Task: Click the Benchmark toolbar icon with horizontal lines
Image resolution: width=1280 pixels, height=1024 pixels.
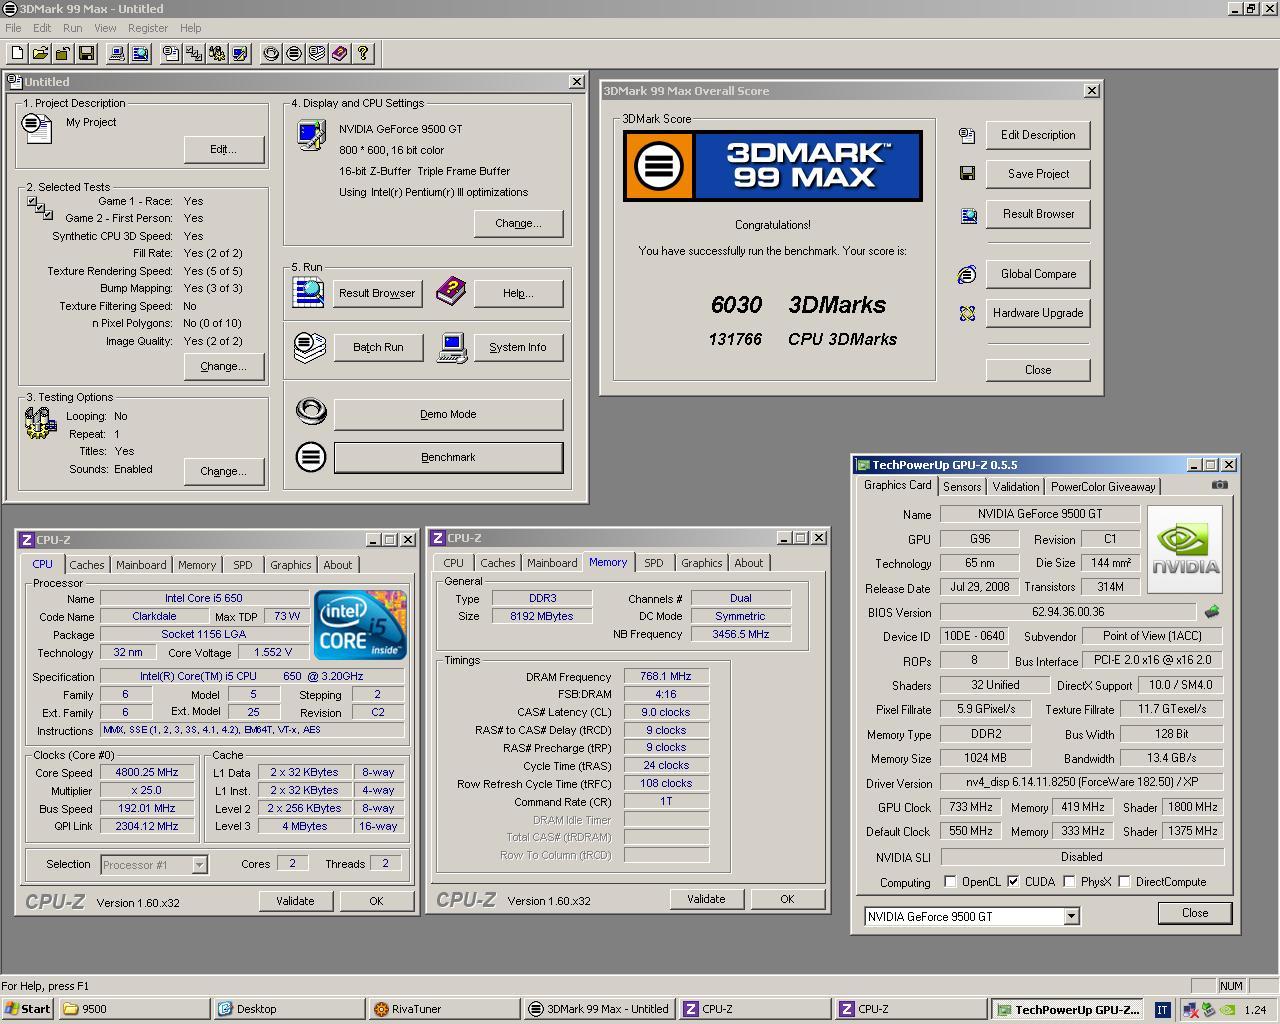Action: [x=294, y=53]
